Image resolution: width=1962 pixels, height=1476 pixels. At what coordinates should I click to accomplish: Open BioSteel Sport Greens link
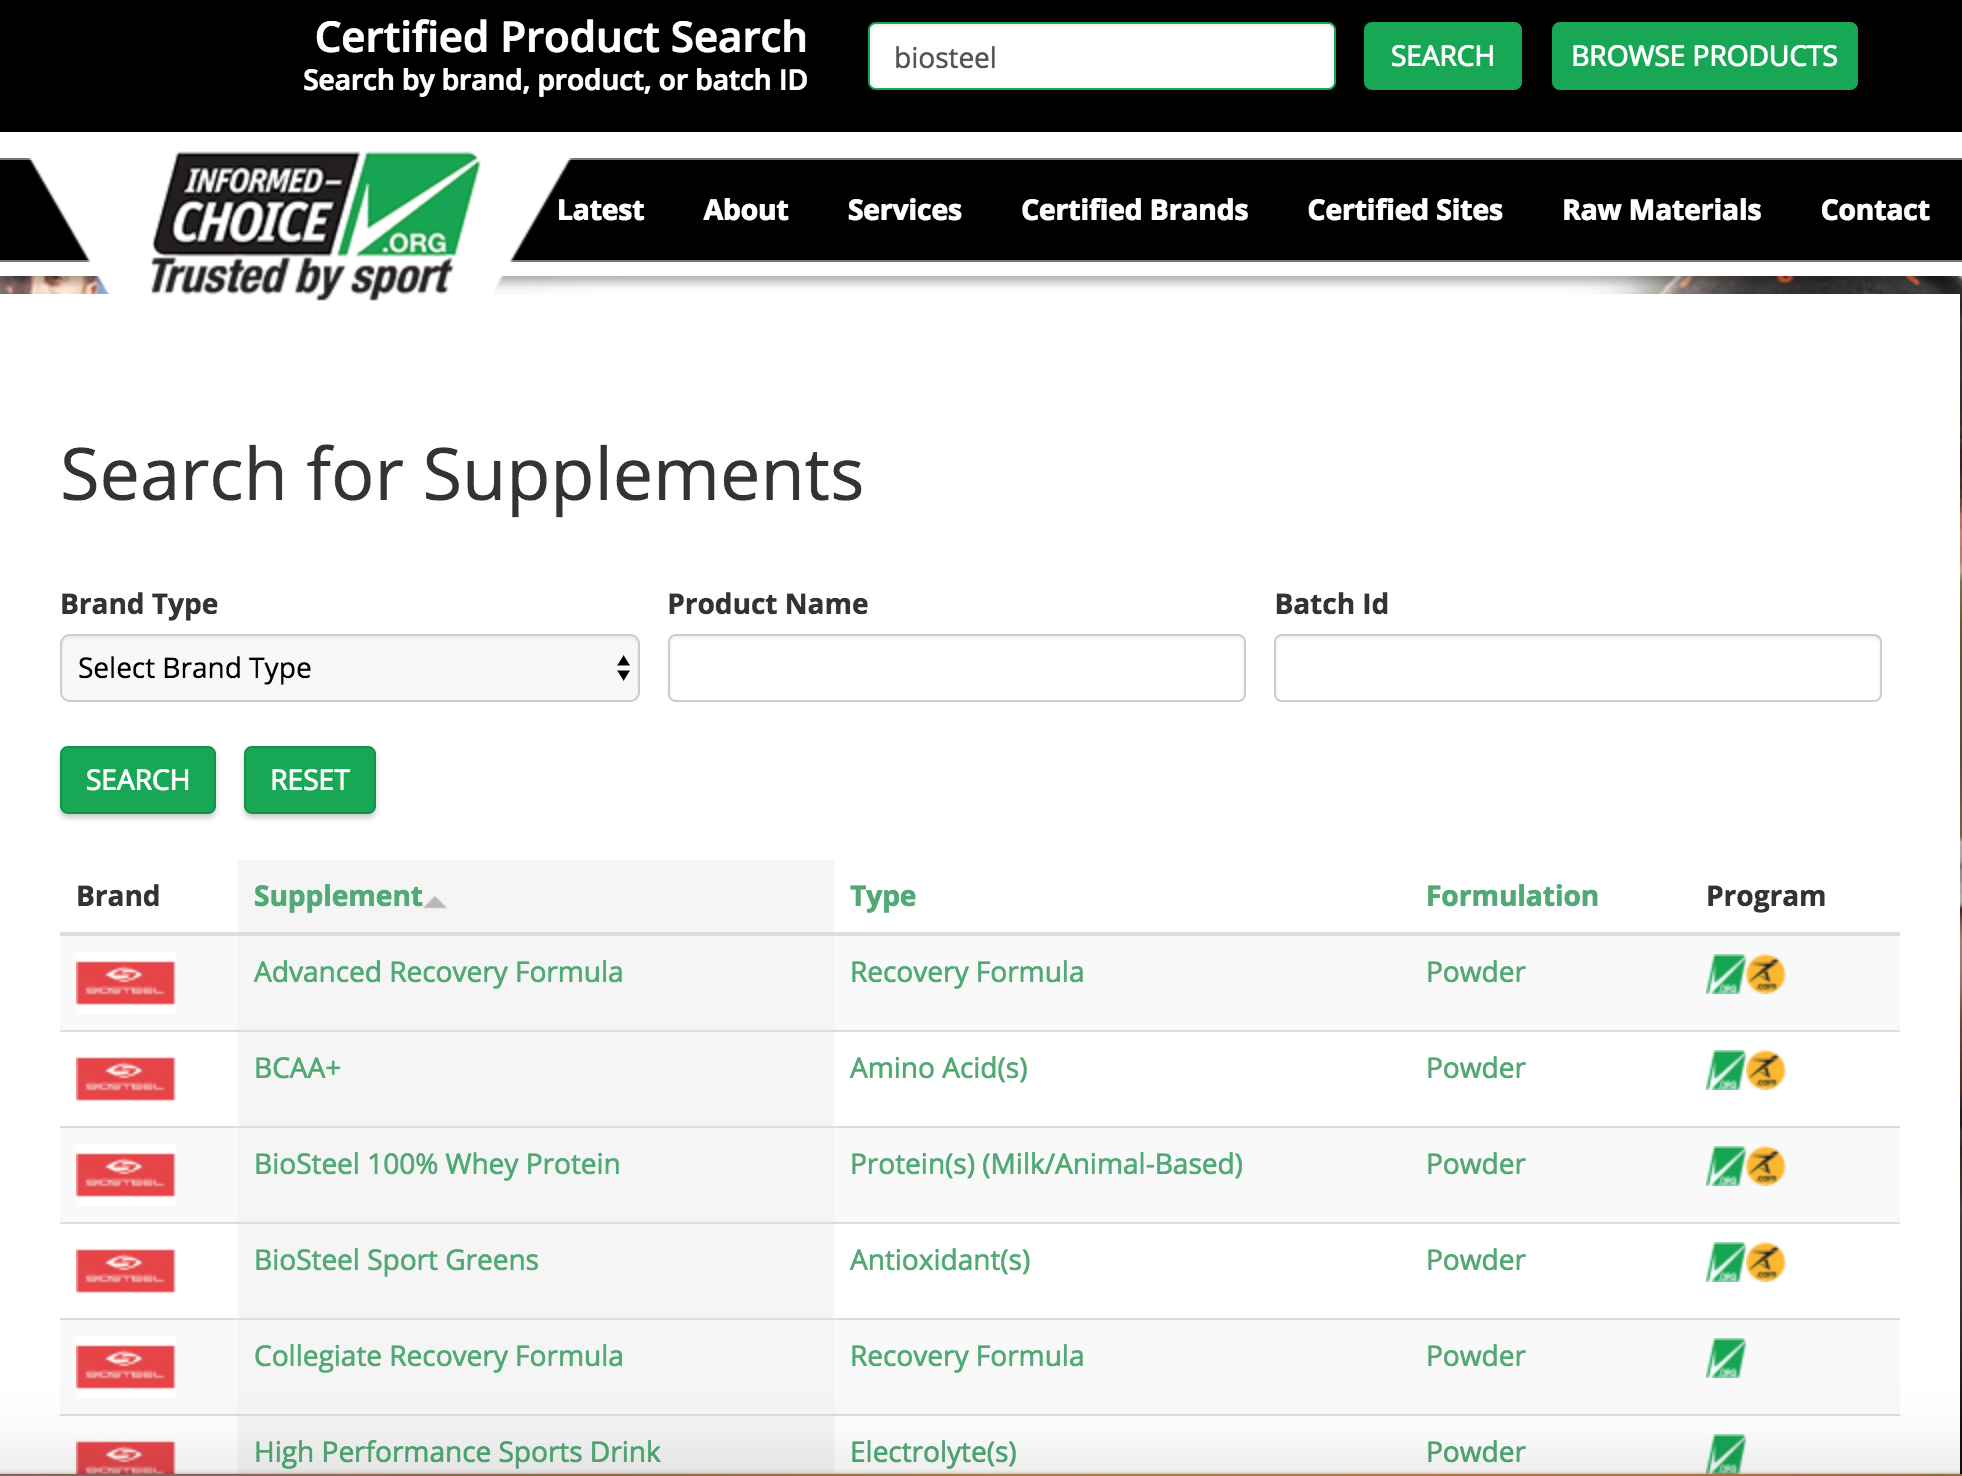(x=396, y=1260)
